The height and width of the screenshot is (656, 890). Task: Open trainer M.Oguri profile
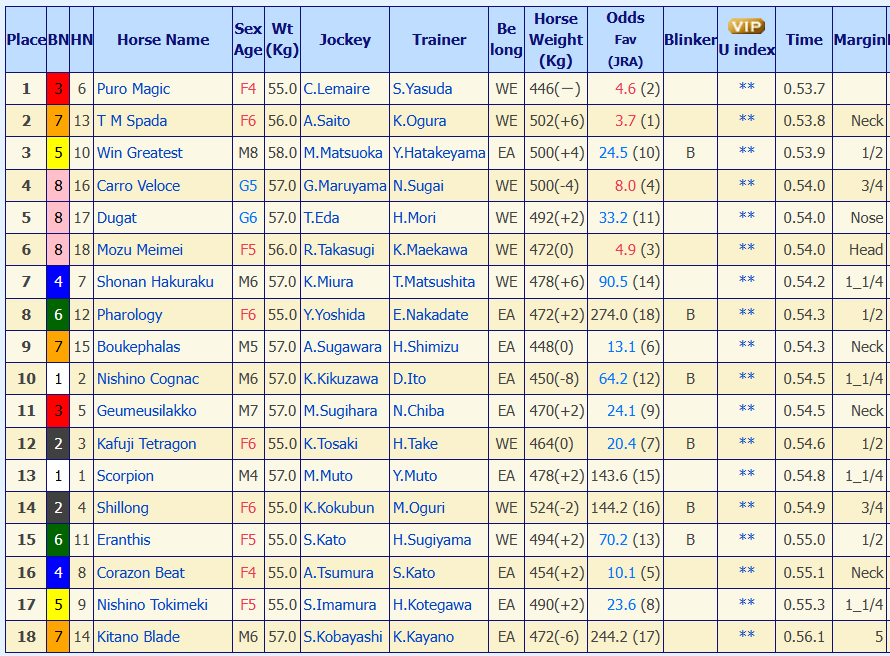(419, 507)
